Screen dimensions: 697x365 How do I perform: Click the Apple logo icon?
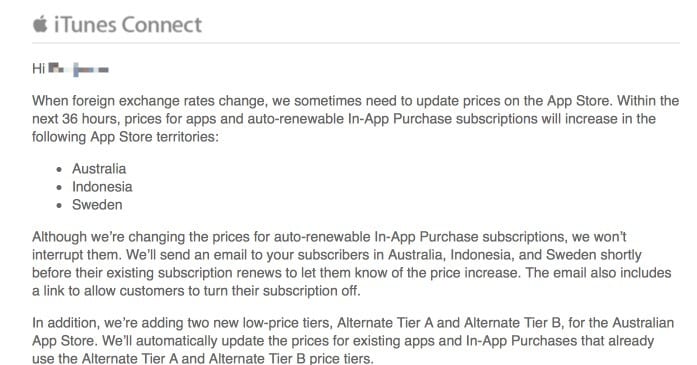point(40,24)
